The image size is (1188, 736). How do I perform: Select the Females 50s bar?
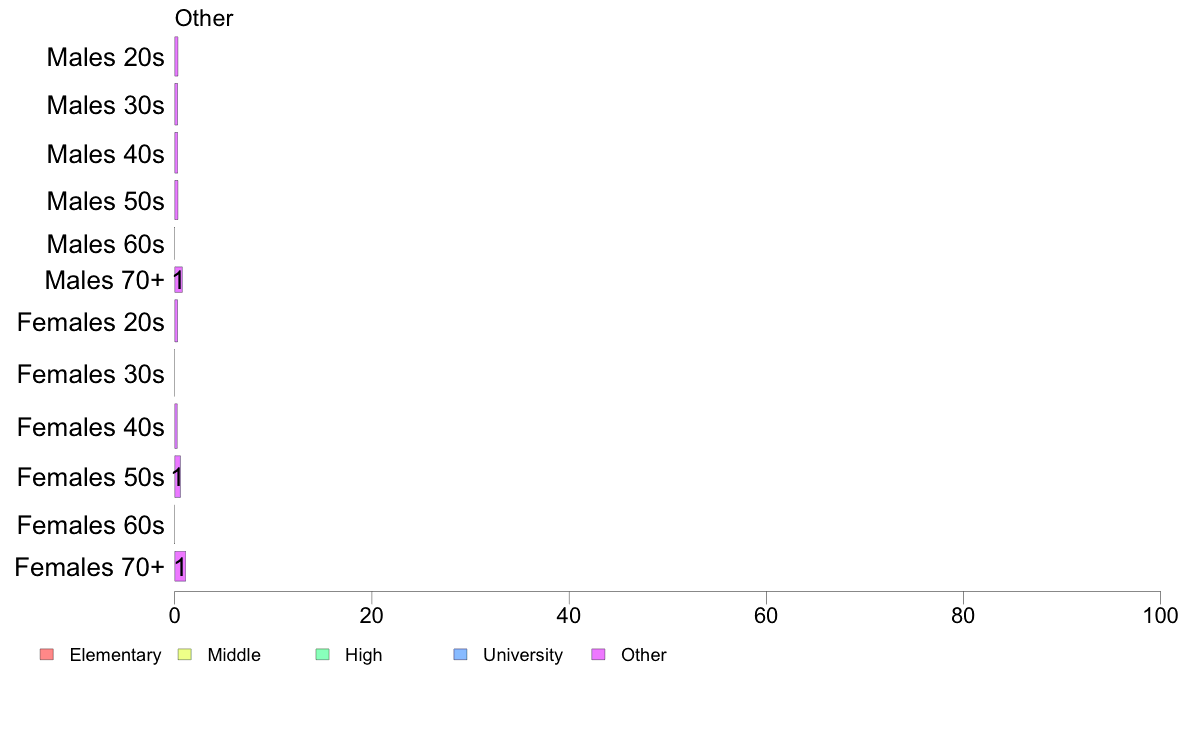(x=178, y=477)
